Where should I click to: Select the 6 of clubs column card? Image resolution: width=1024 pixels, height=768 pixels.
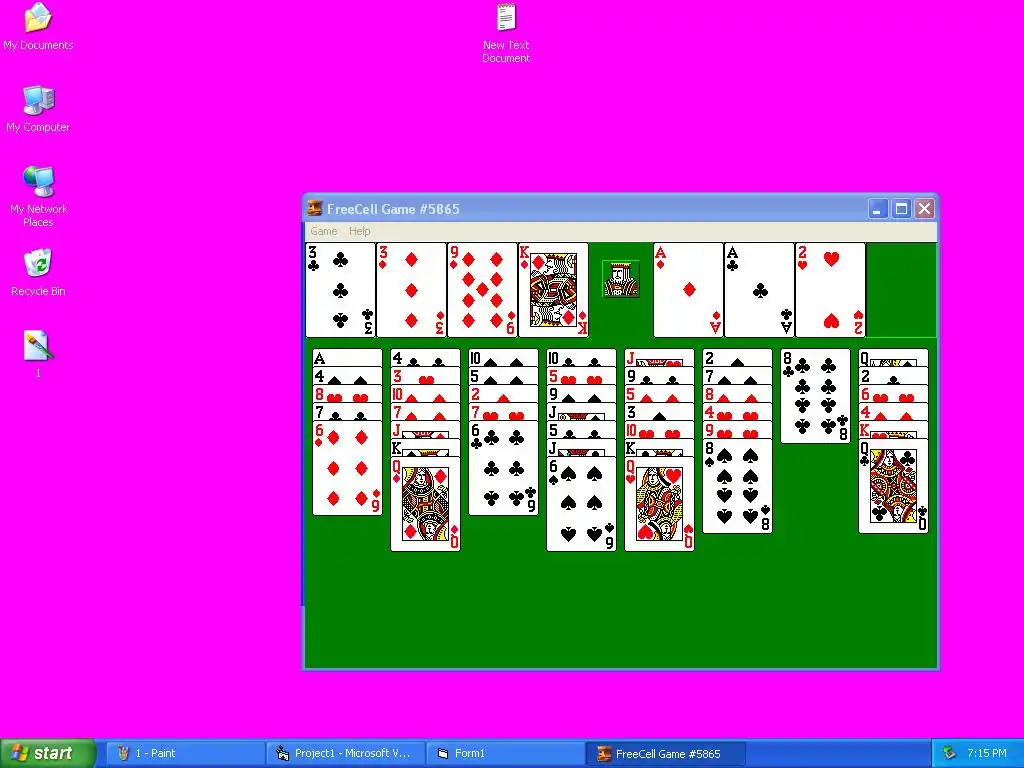pyautogui.click(x=504, y=468)
